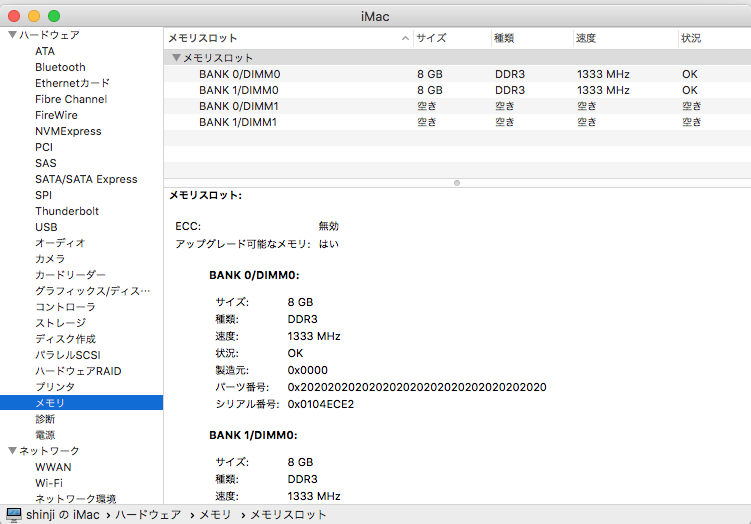This screenshot has height=524, width=751.
Task: Click ハードウェア in the path bar
Action: coord(148,515)
